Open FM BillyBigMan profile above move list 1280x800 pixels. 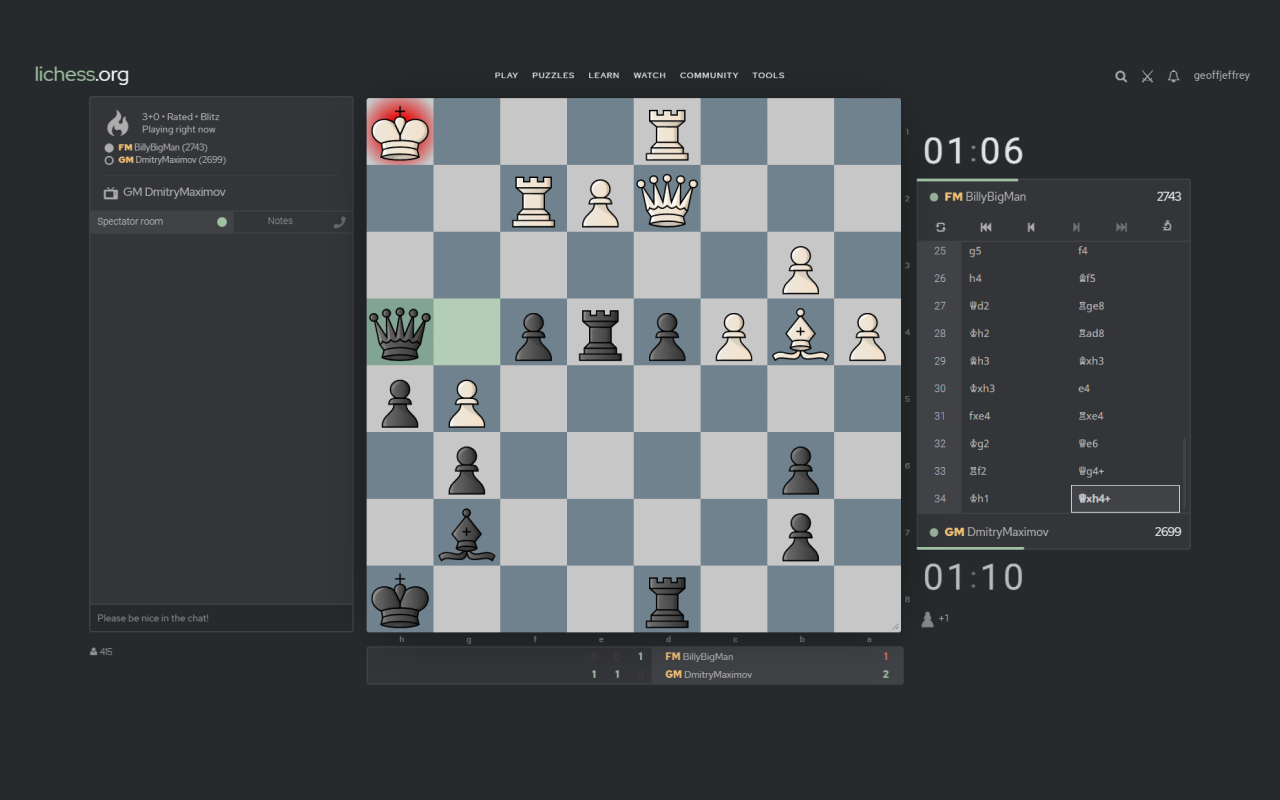985,197
